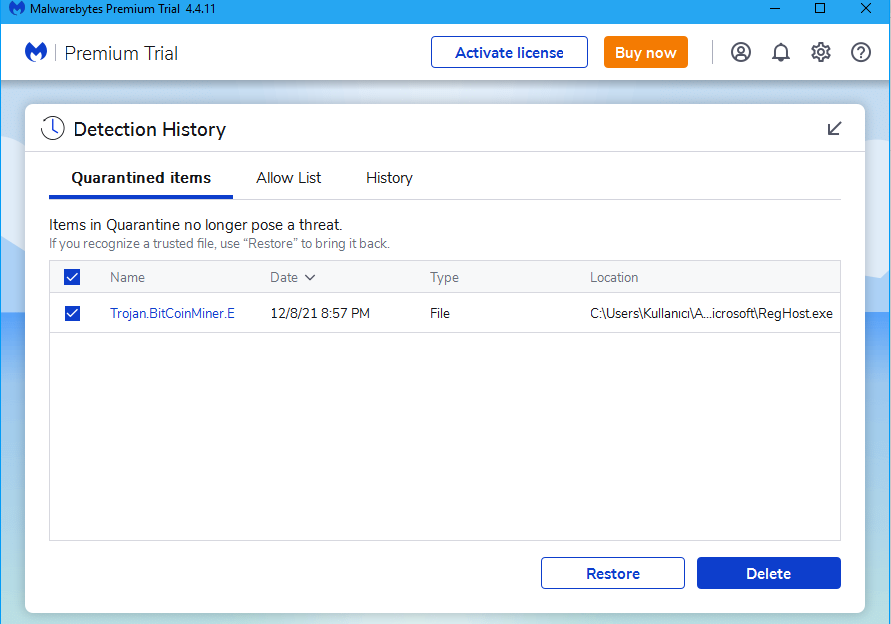Screen dimensions: 891x624
Task: Sort by the Date column arrow
Action: pyautogui.click(x=310, y=277)
